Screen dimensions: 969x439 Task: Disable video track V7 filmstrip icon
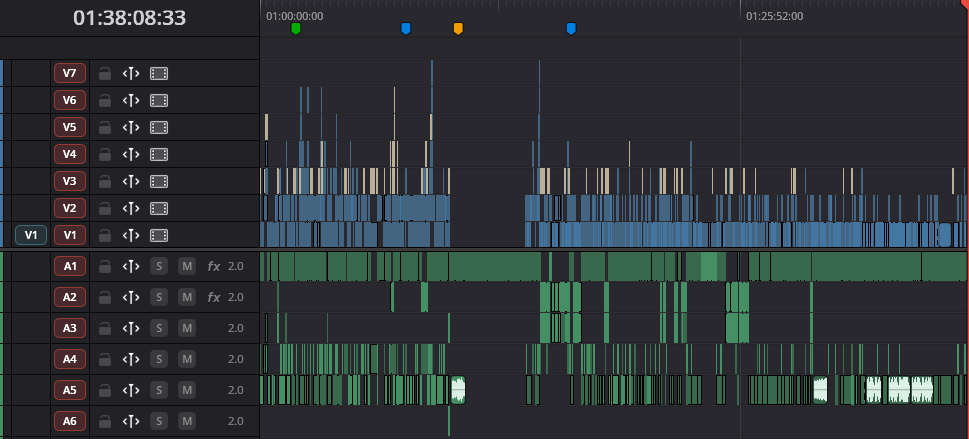159,74
